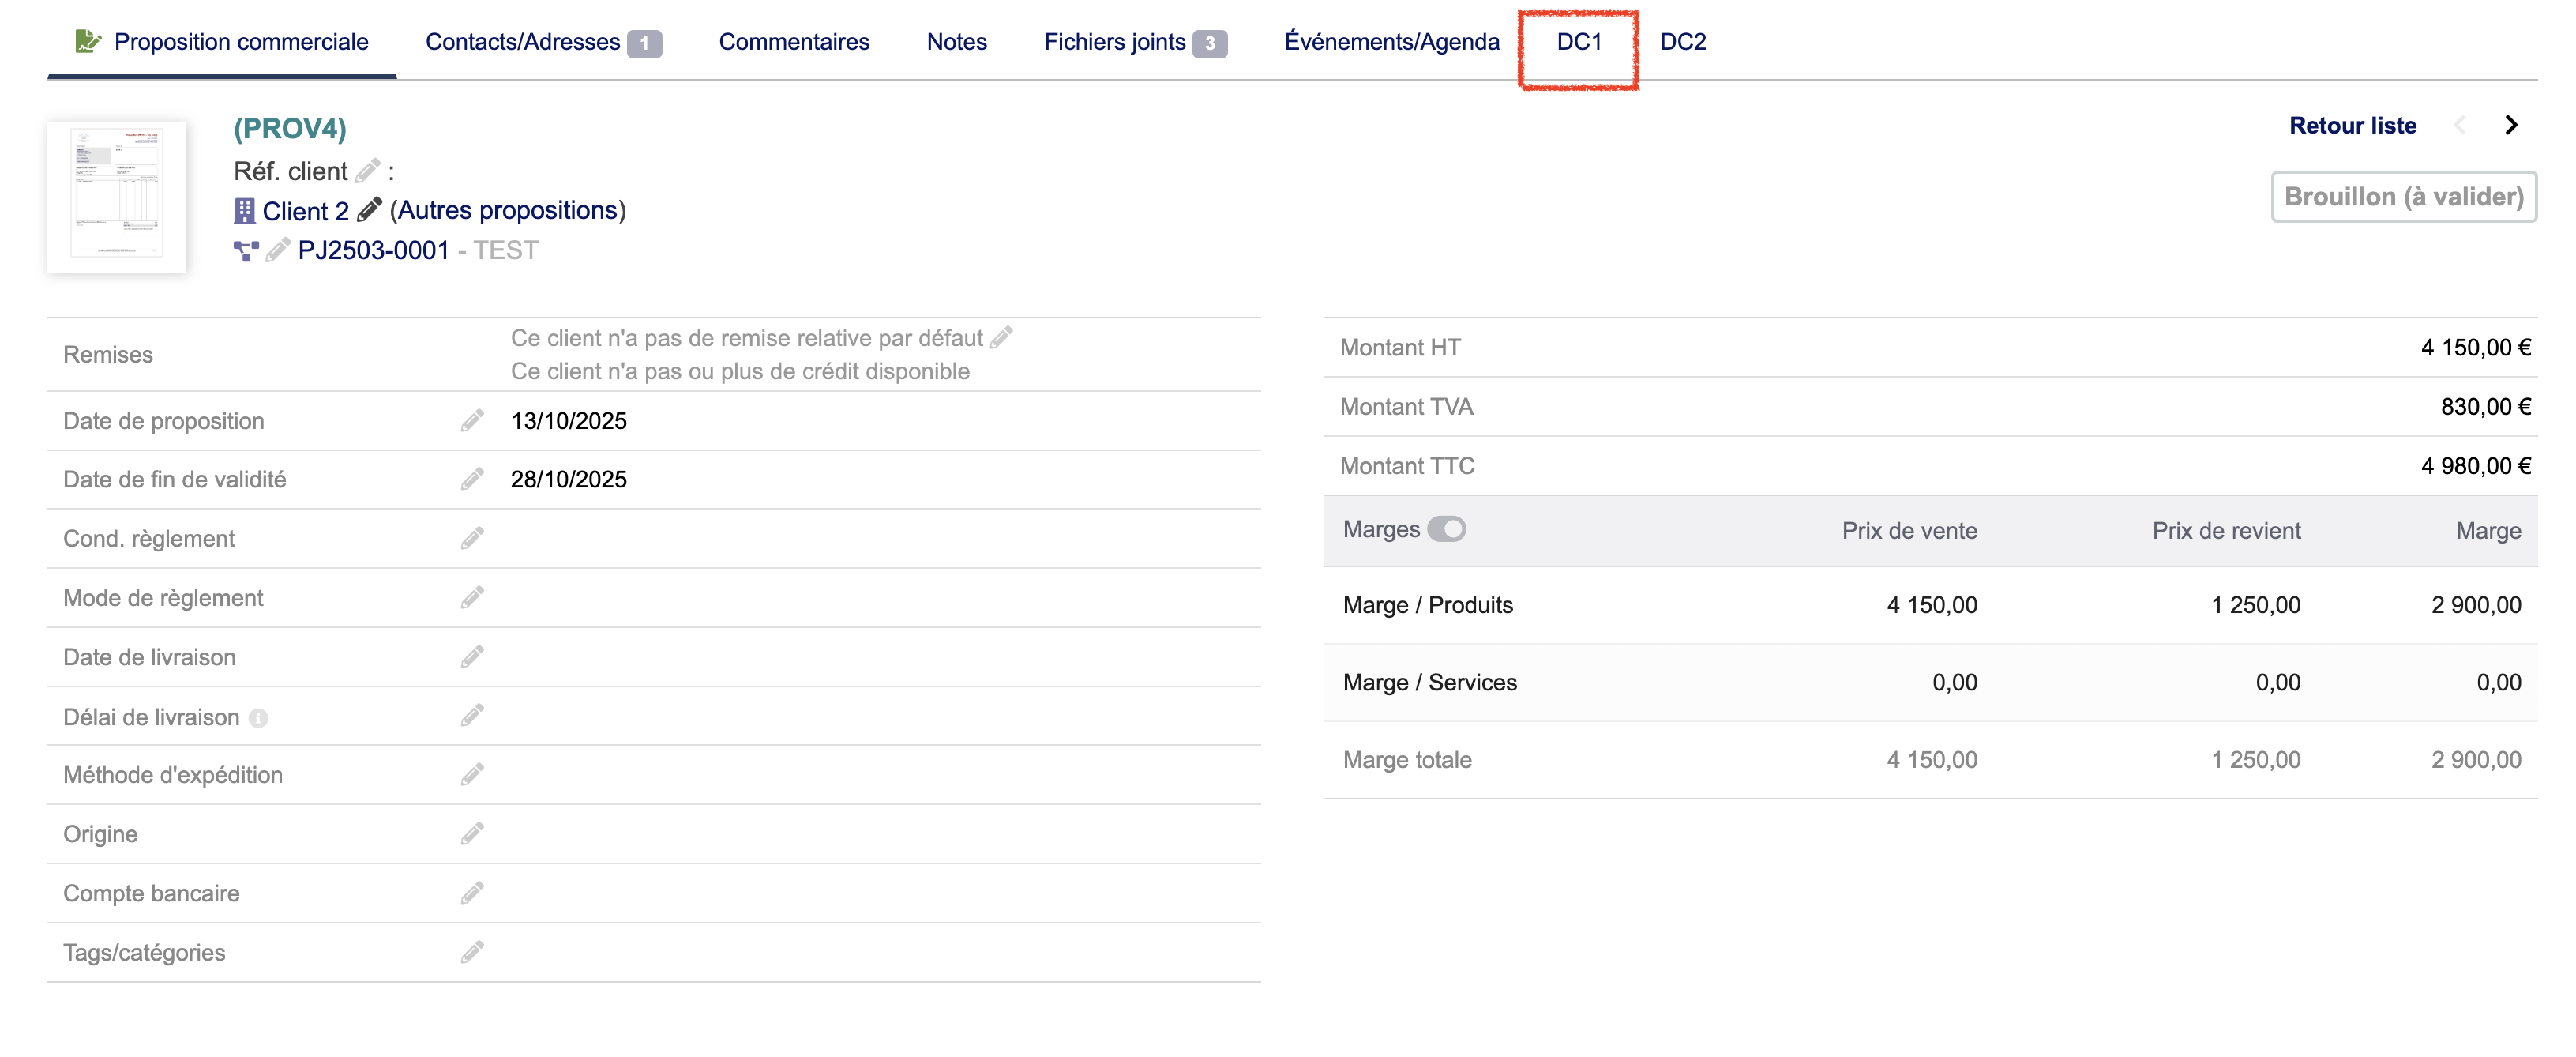The width and height of the screenshot is (2576, 1057).
Task: Open project link PJ2503-0001
Action: (373, 250)
